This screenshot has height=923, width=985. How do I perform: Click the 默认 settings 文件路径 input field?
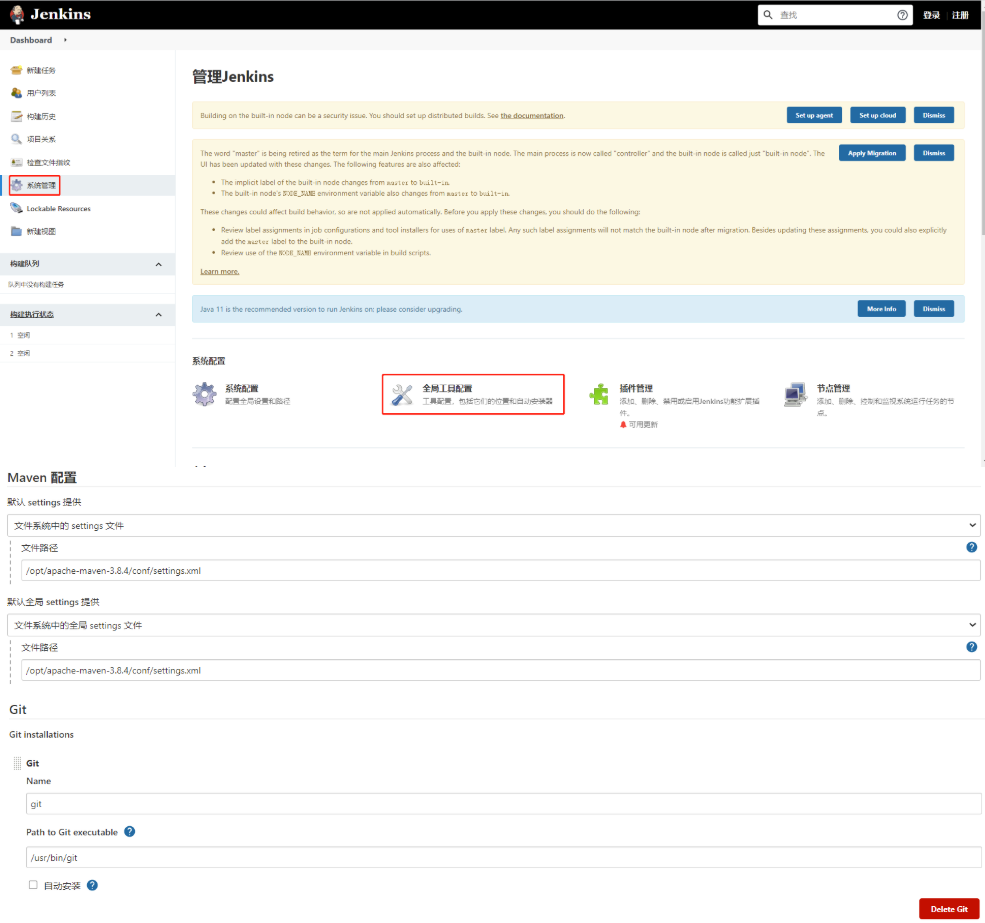pyautogui.click(x=501, y=571)
